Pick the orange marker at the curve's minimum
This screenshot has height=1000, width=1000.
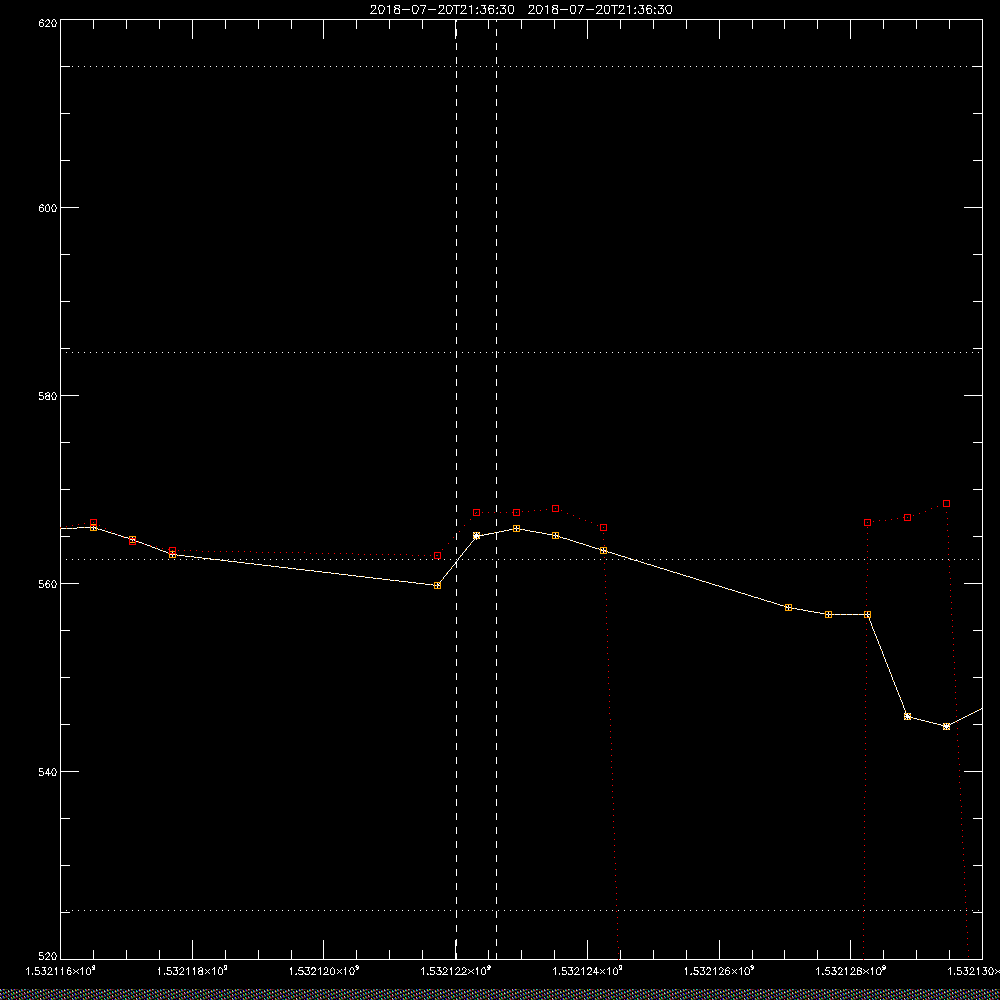946,726
